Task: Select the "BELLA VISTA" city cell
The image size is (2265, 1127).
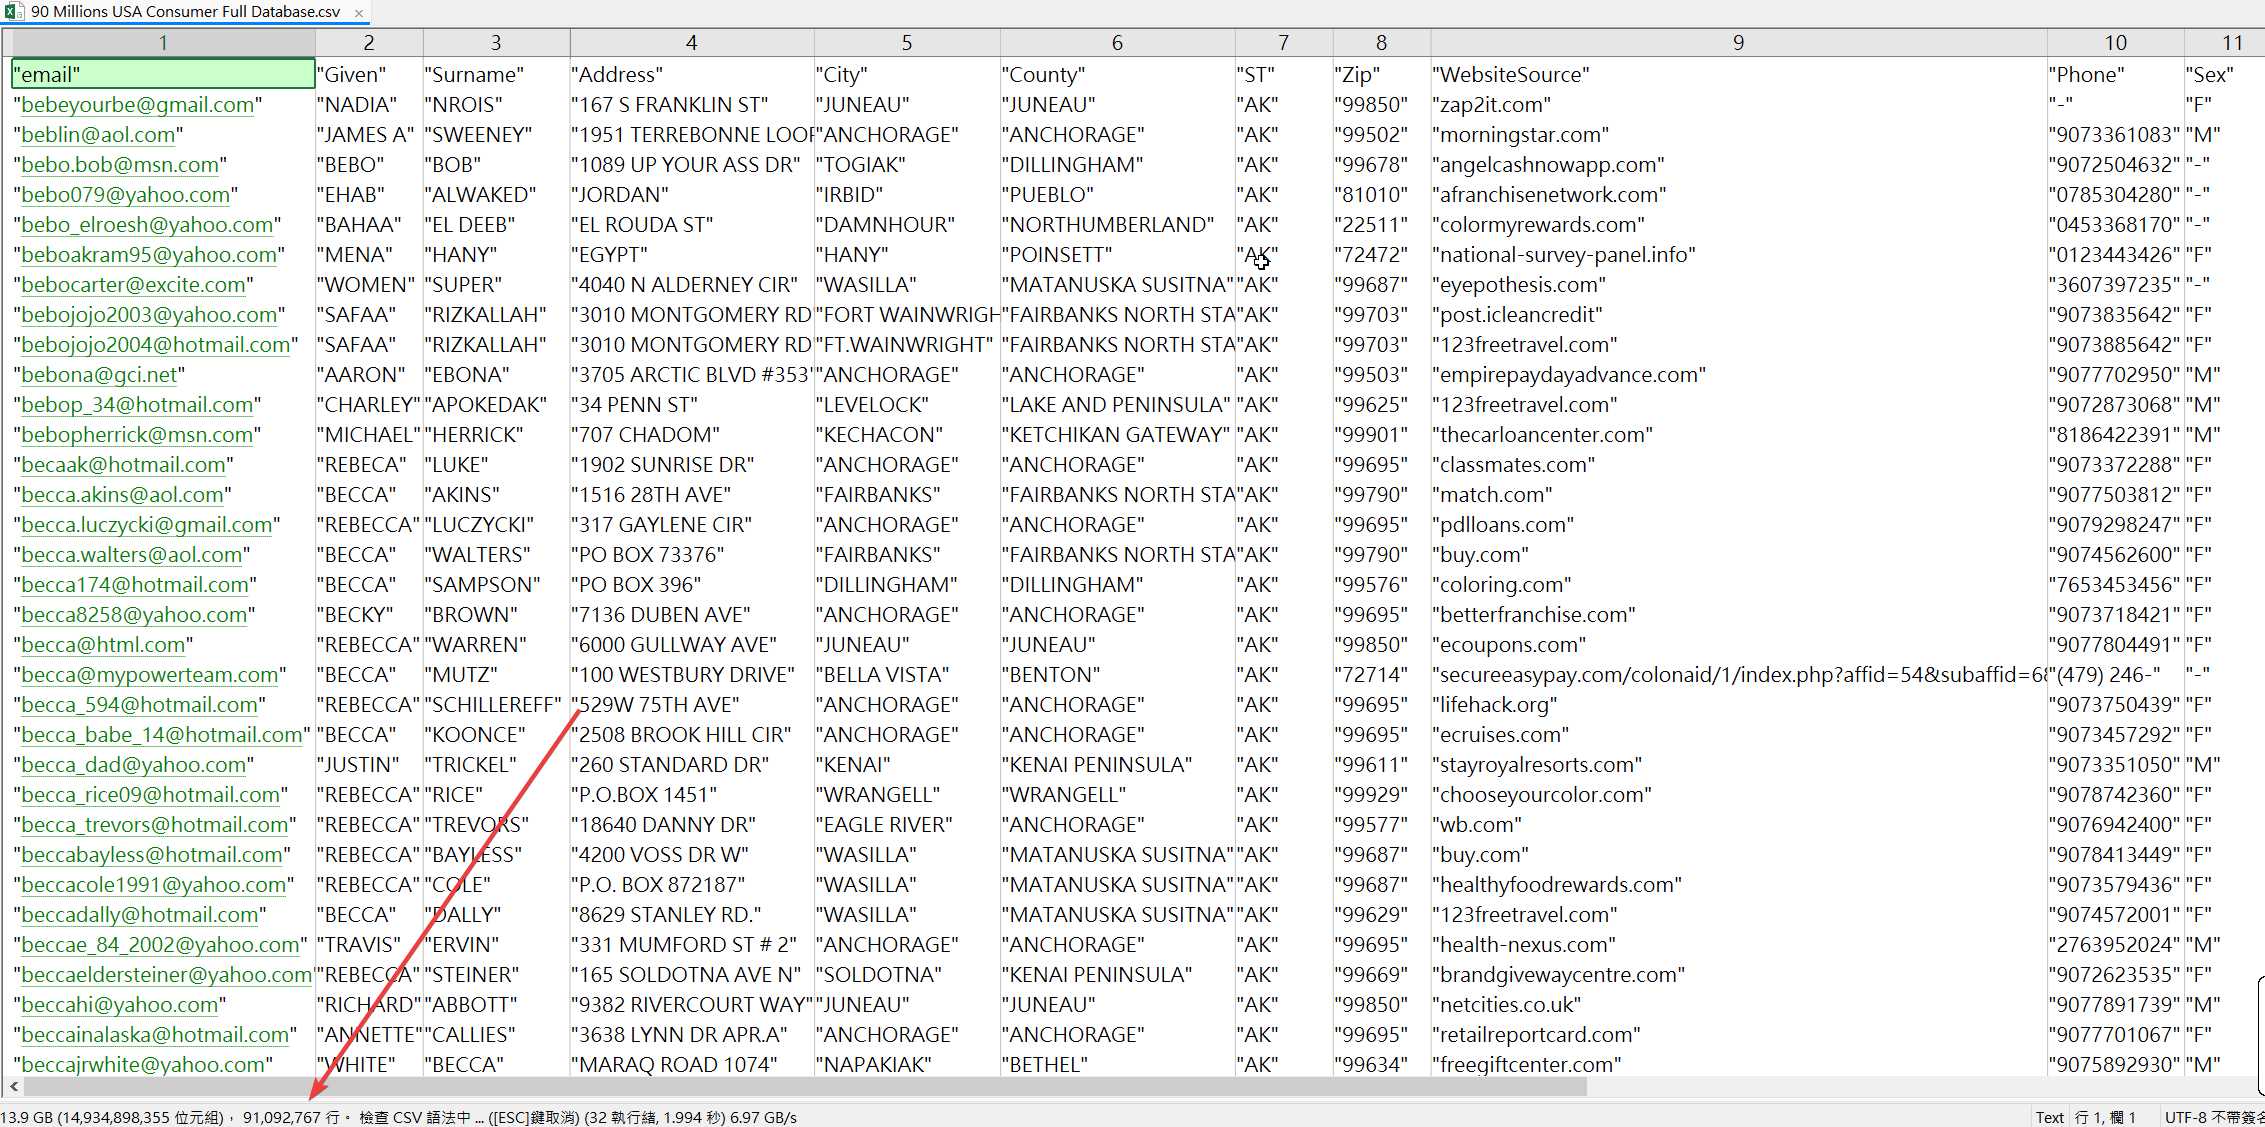Action: tap(907, 675)
